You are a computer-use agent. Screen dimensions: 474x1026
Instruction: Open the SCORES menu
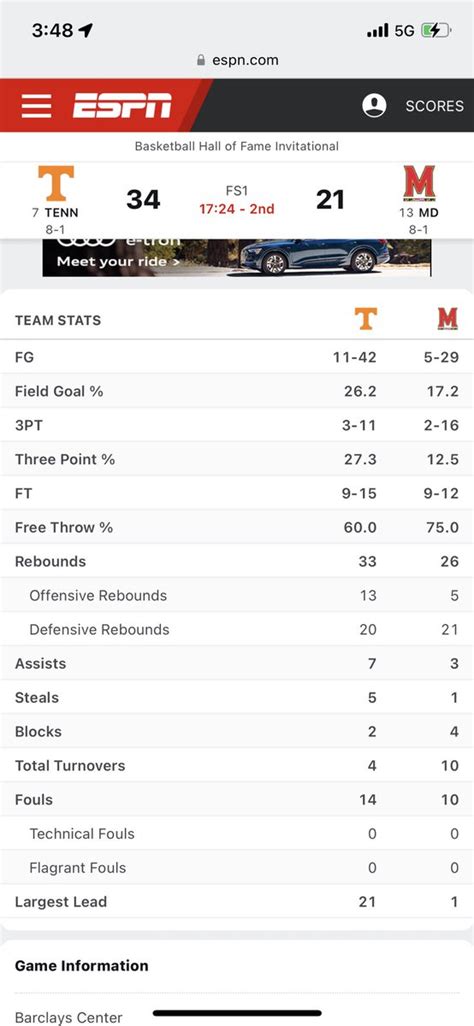[x=435, y=106]
